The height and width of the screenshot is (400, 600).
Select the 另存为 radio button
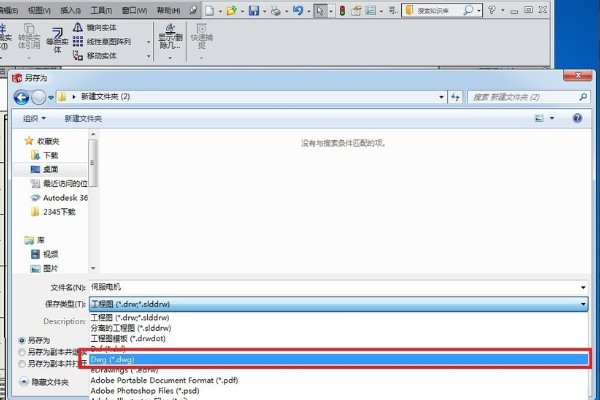[22, 340]
